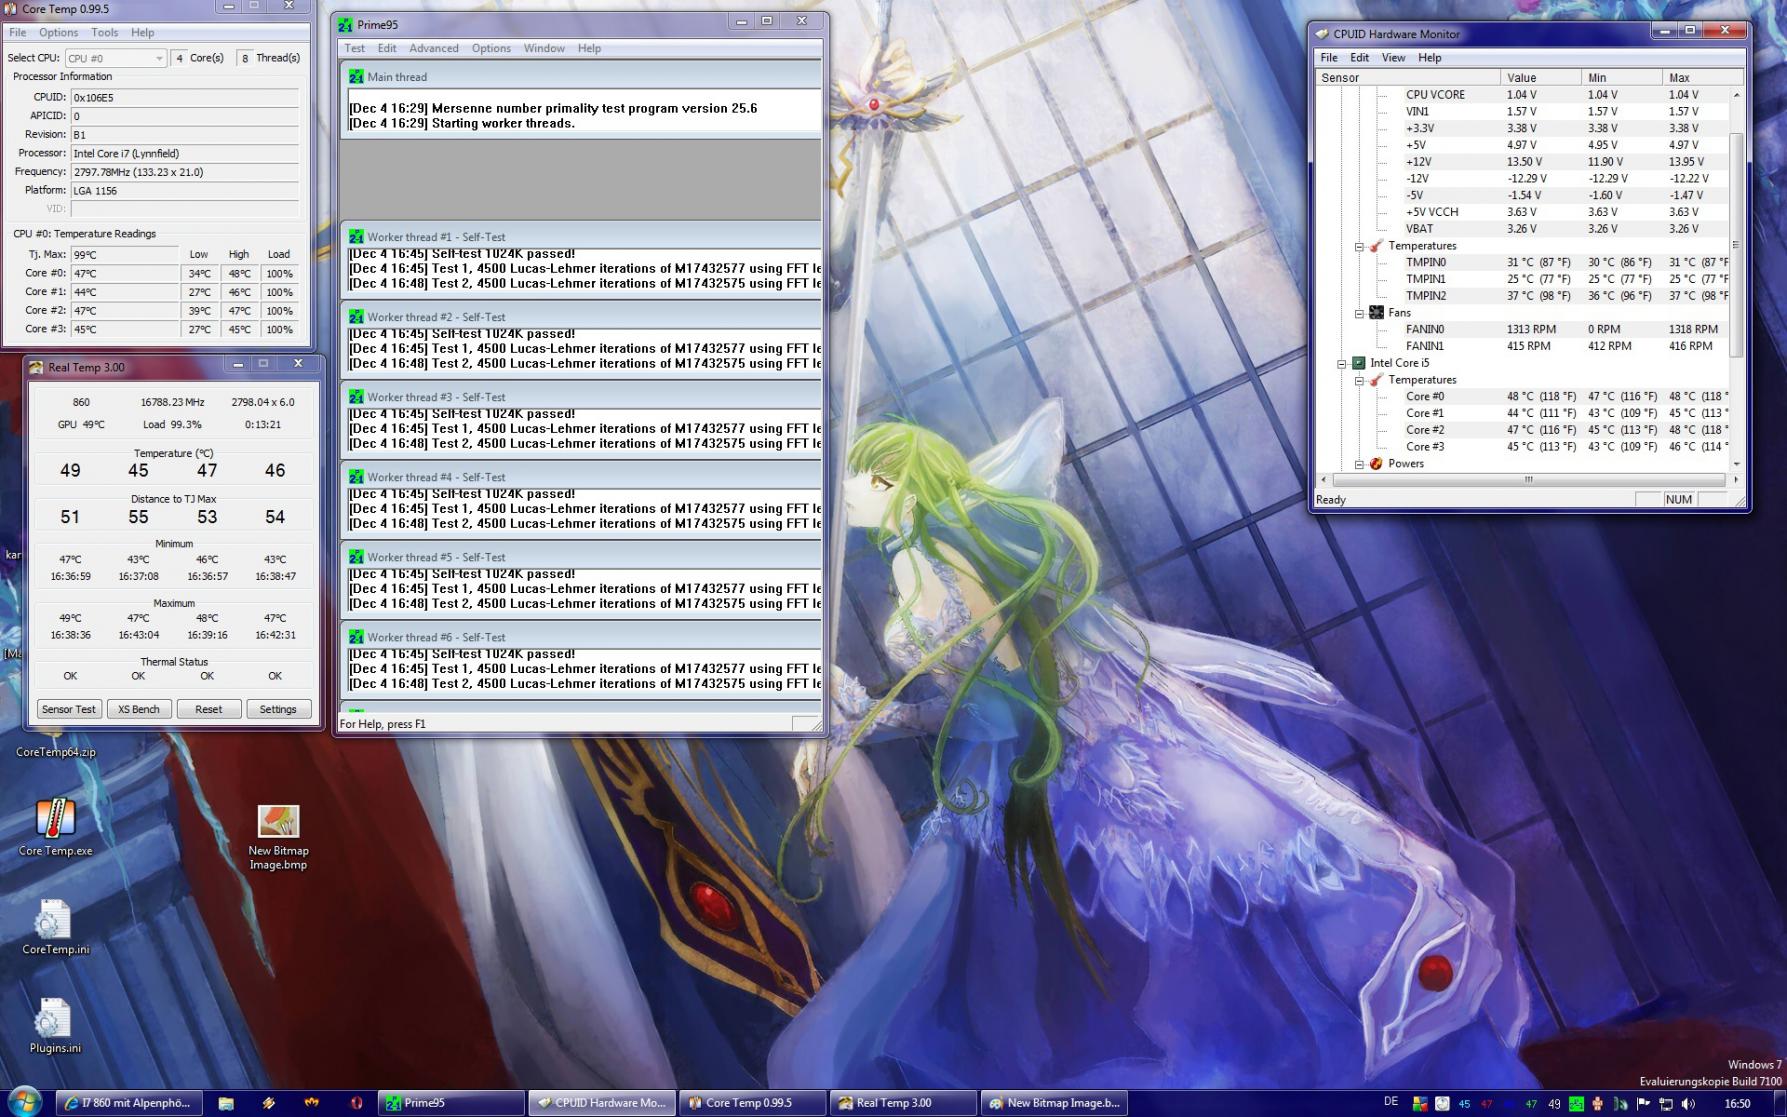1787x1117 pixels.
Task: Open CoreTemp.ini desktop file
Action: pyautogui.click(x=55, y=928)
